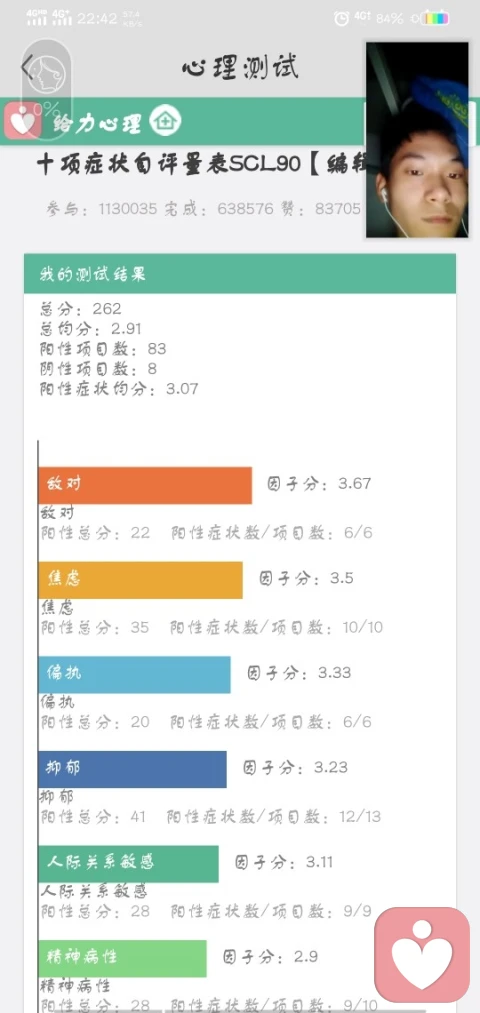
Task: Open the floating pink heart app icon
Action: coord(423,955)
